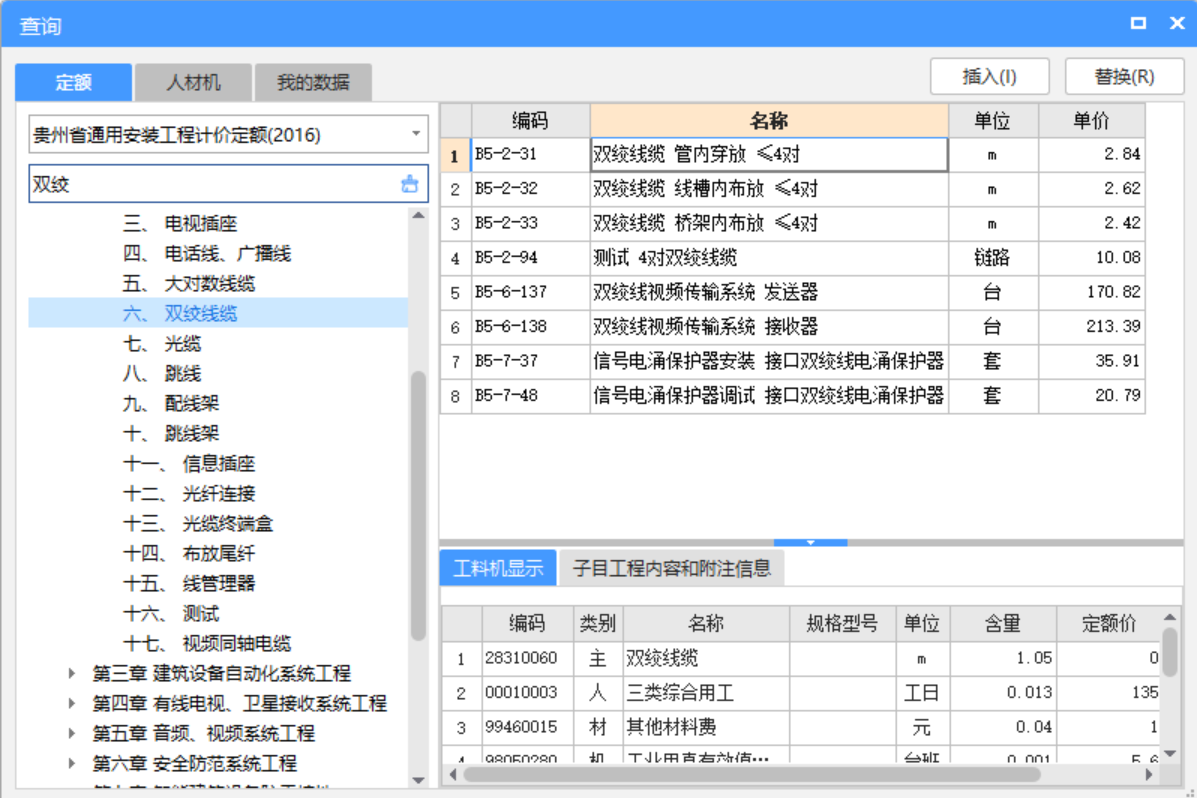Viewport: 1197px width, 798px height.
Task: Expand 第五章 音频、视频系统工程 node
Action: coord(71,733)
